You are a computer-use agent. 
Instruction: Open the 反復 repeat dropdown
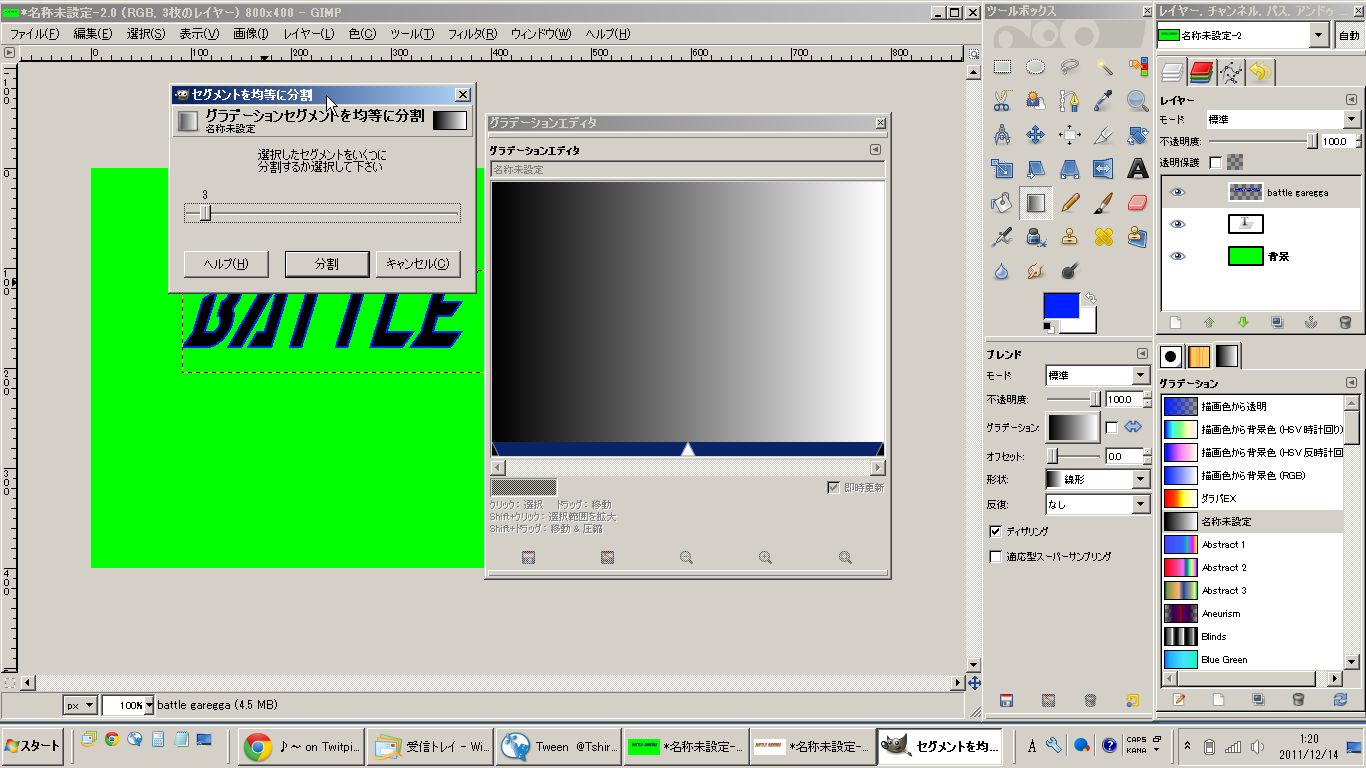[1098, 504]
